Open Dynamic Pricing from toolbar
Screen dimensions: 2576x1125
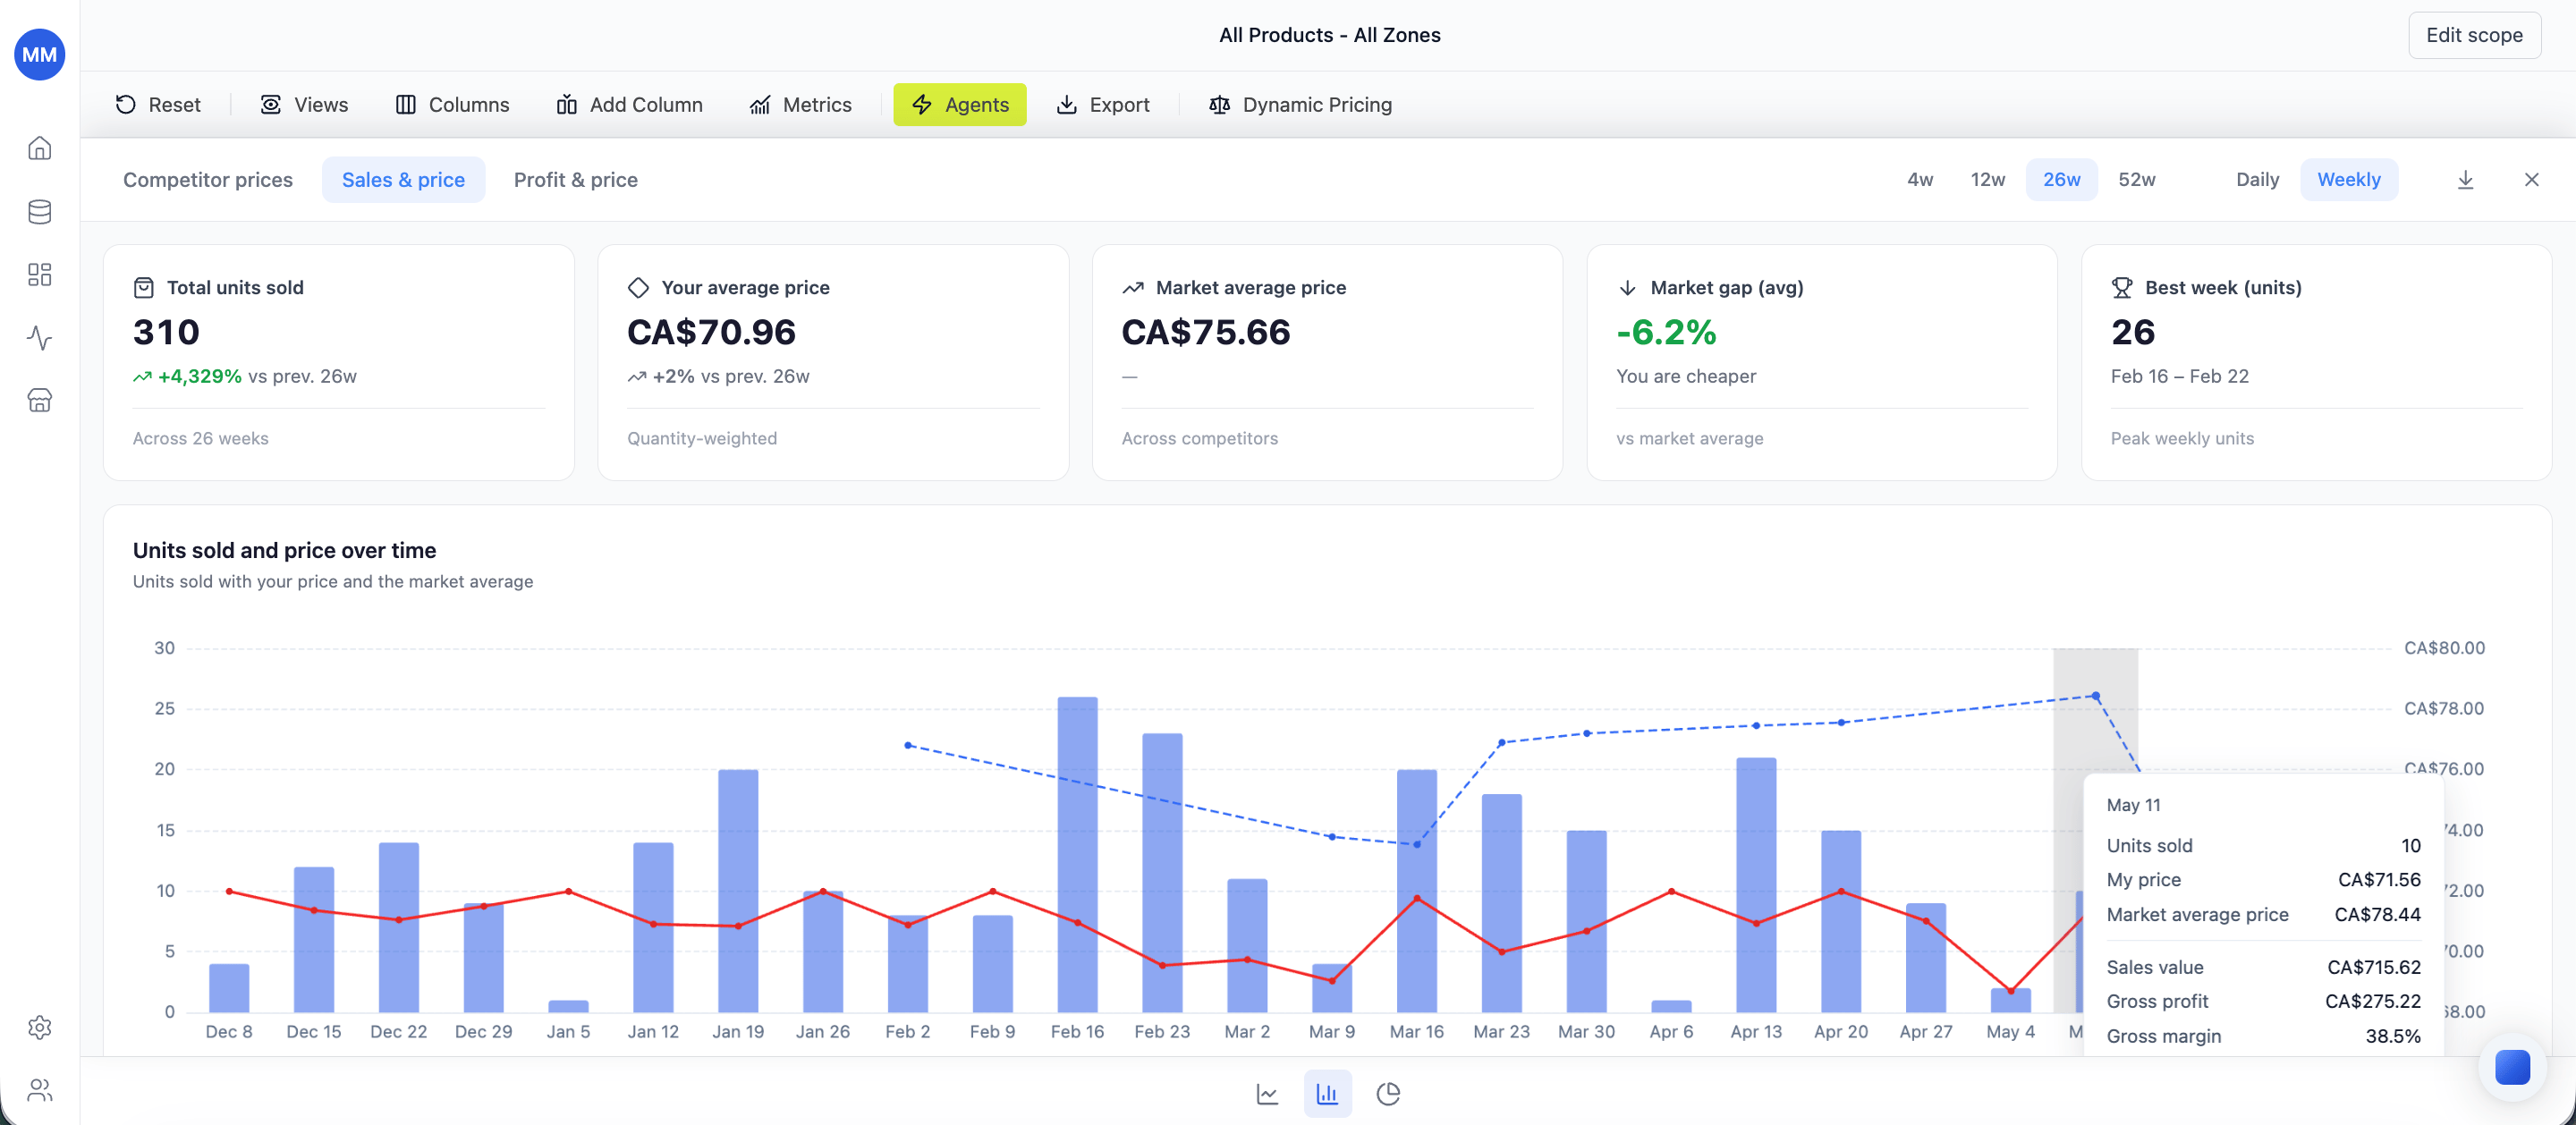coord(1300,104)
